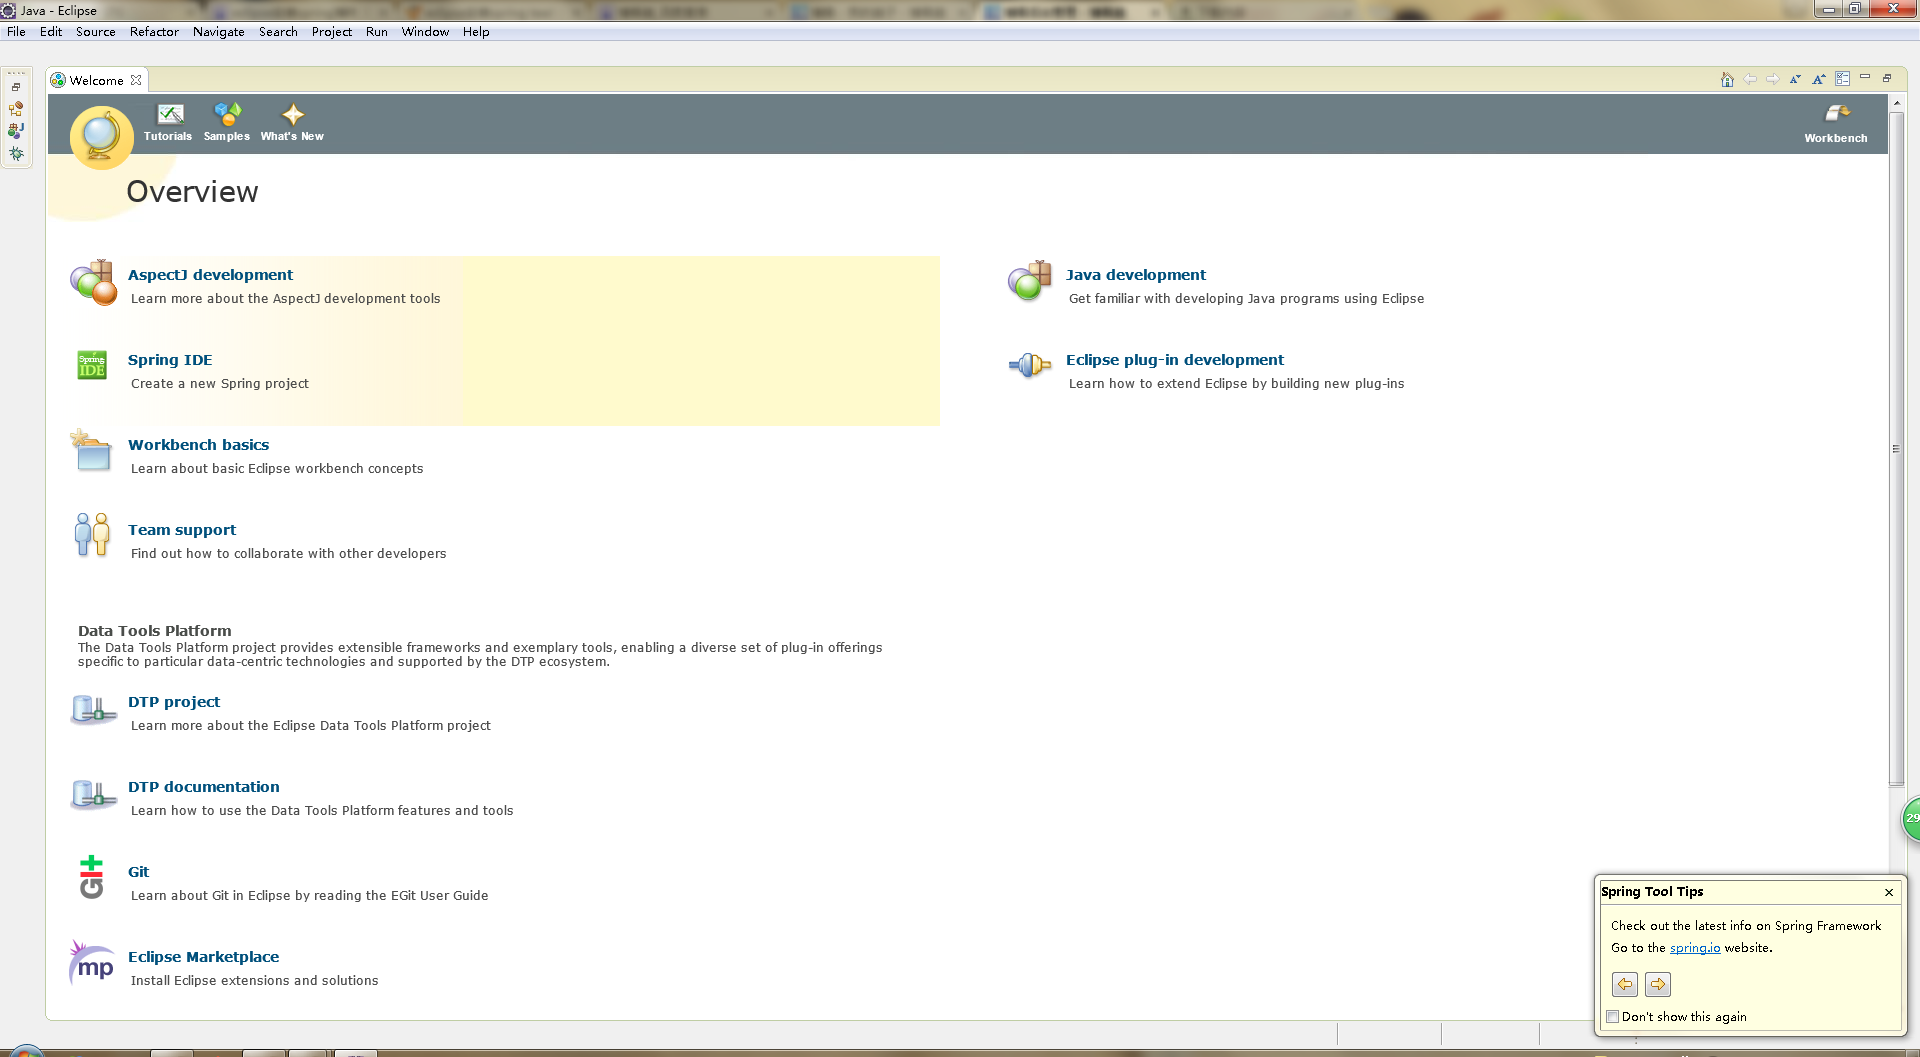1920x1057 pixels.
Task: Open the Project menu
Action: click(332, 32)
